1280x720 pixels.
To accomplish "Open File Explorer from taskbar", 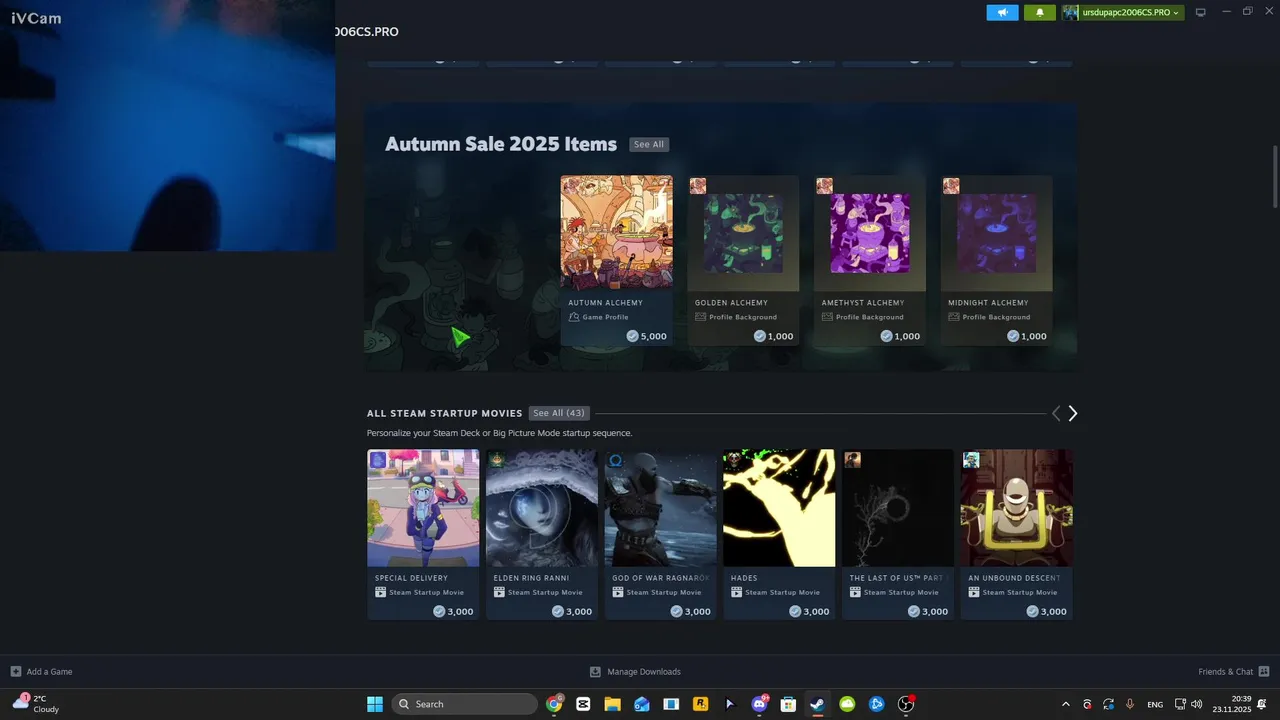I will click(x=612, y=704).
